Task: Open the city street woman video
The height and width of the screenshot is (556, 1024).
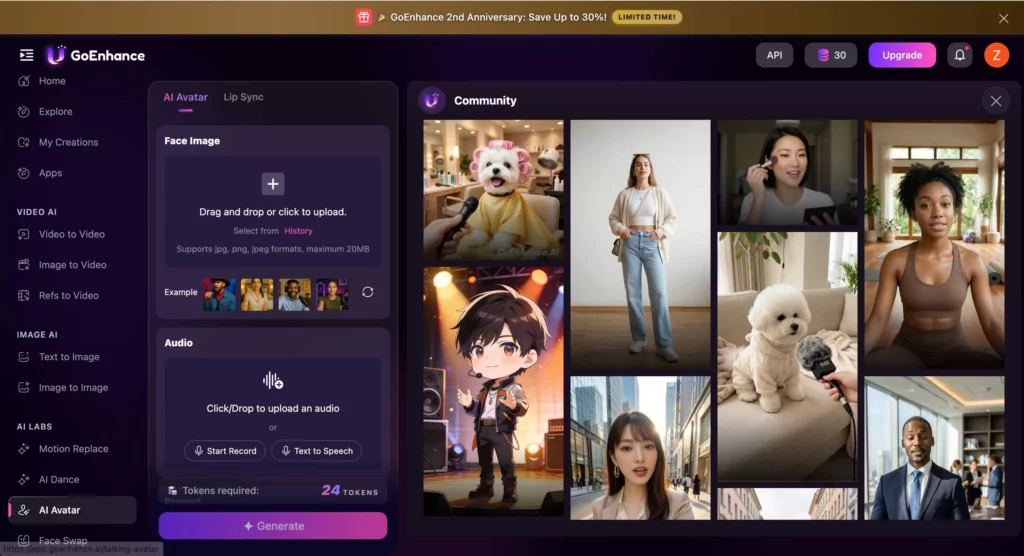Action: [x=640, y=448]
